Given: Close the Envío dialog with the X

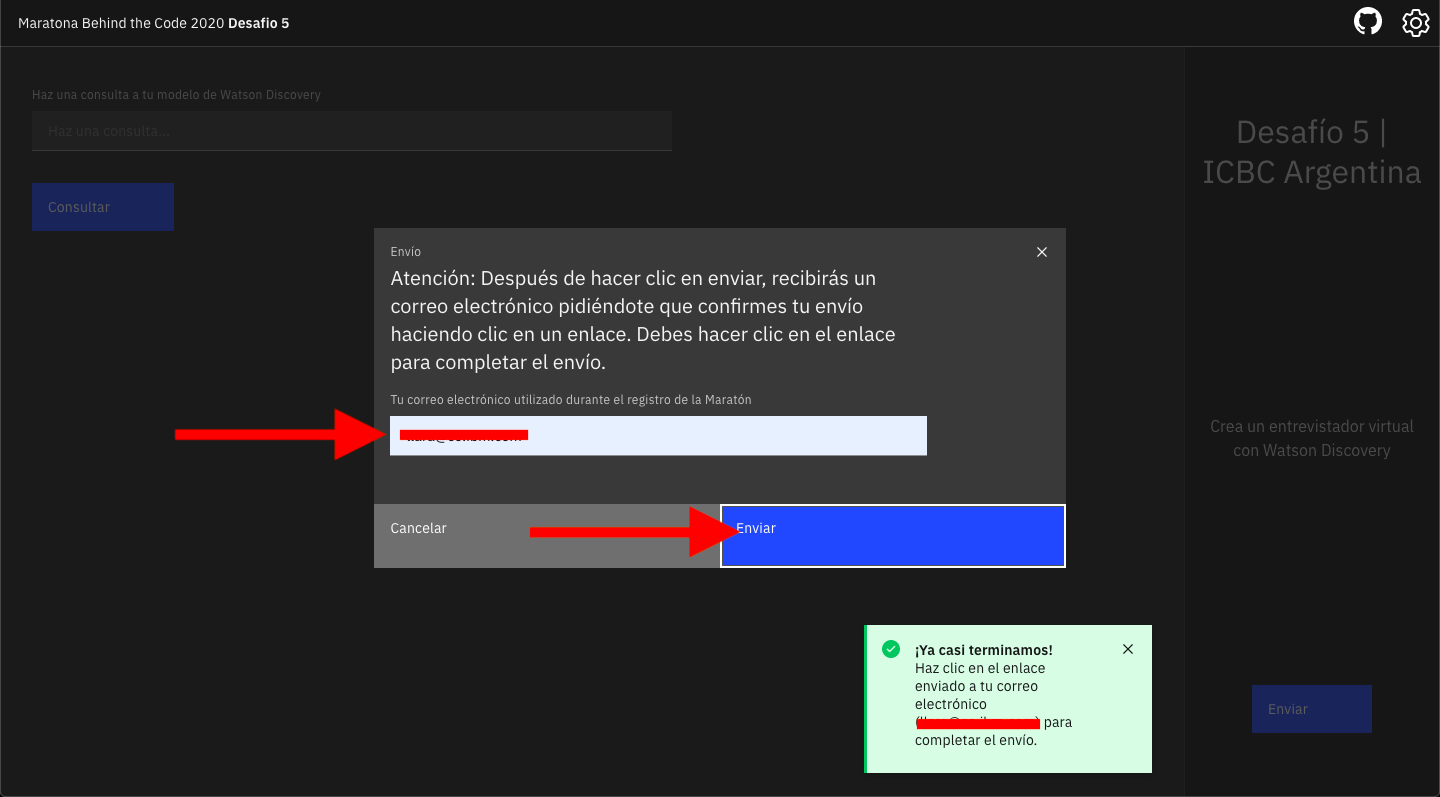Looking at the screenshot, I should 1042,252.
